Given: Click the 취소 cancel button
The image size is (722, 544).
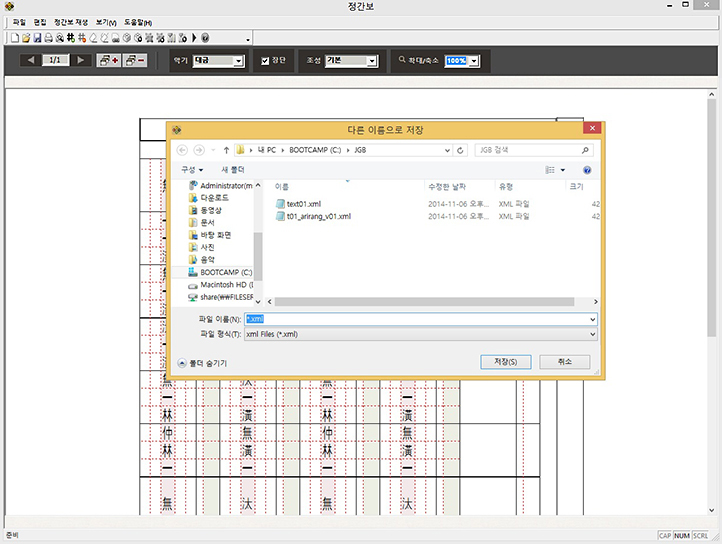Looking at the screenshot, I should [565, 362].
